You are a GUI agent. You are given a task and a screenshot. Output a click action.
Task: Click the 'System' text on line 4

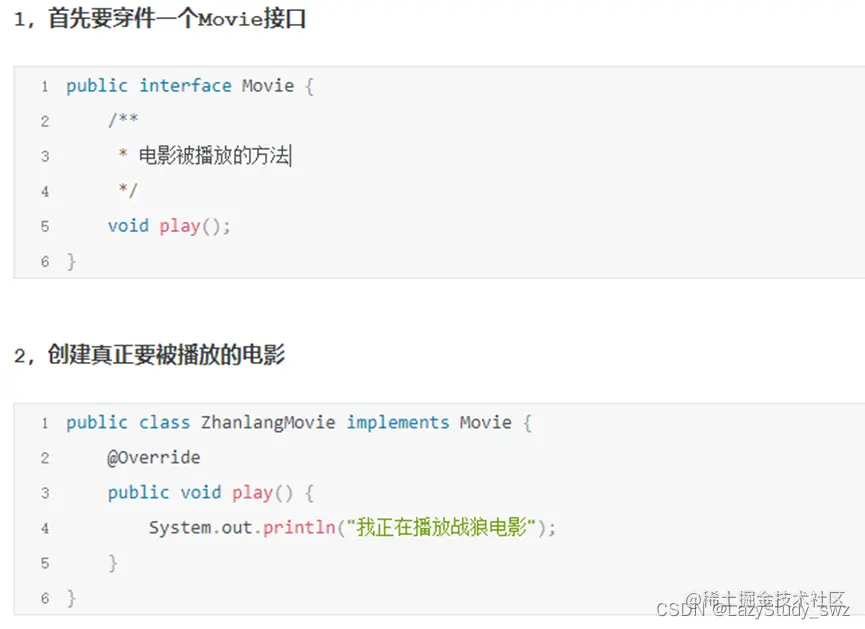click(x=180, y=528)
